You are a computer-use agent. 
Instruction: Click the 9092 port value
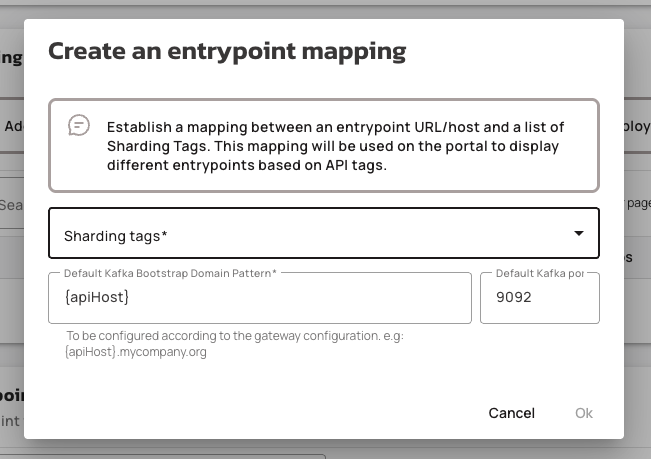point(513,298)
